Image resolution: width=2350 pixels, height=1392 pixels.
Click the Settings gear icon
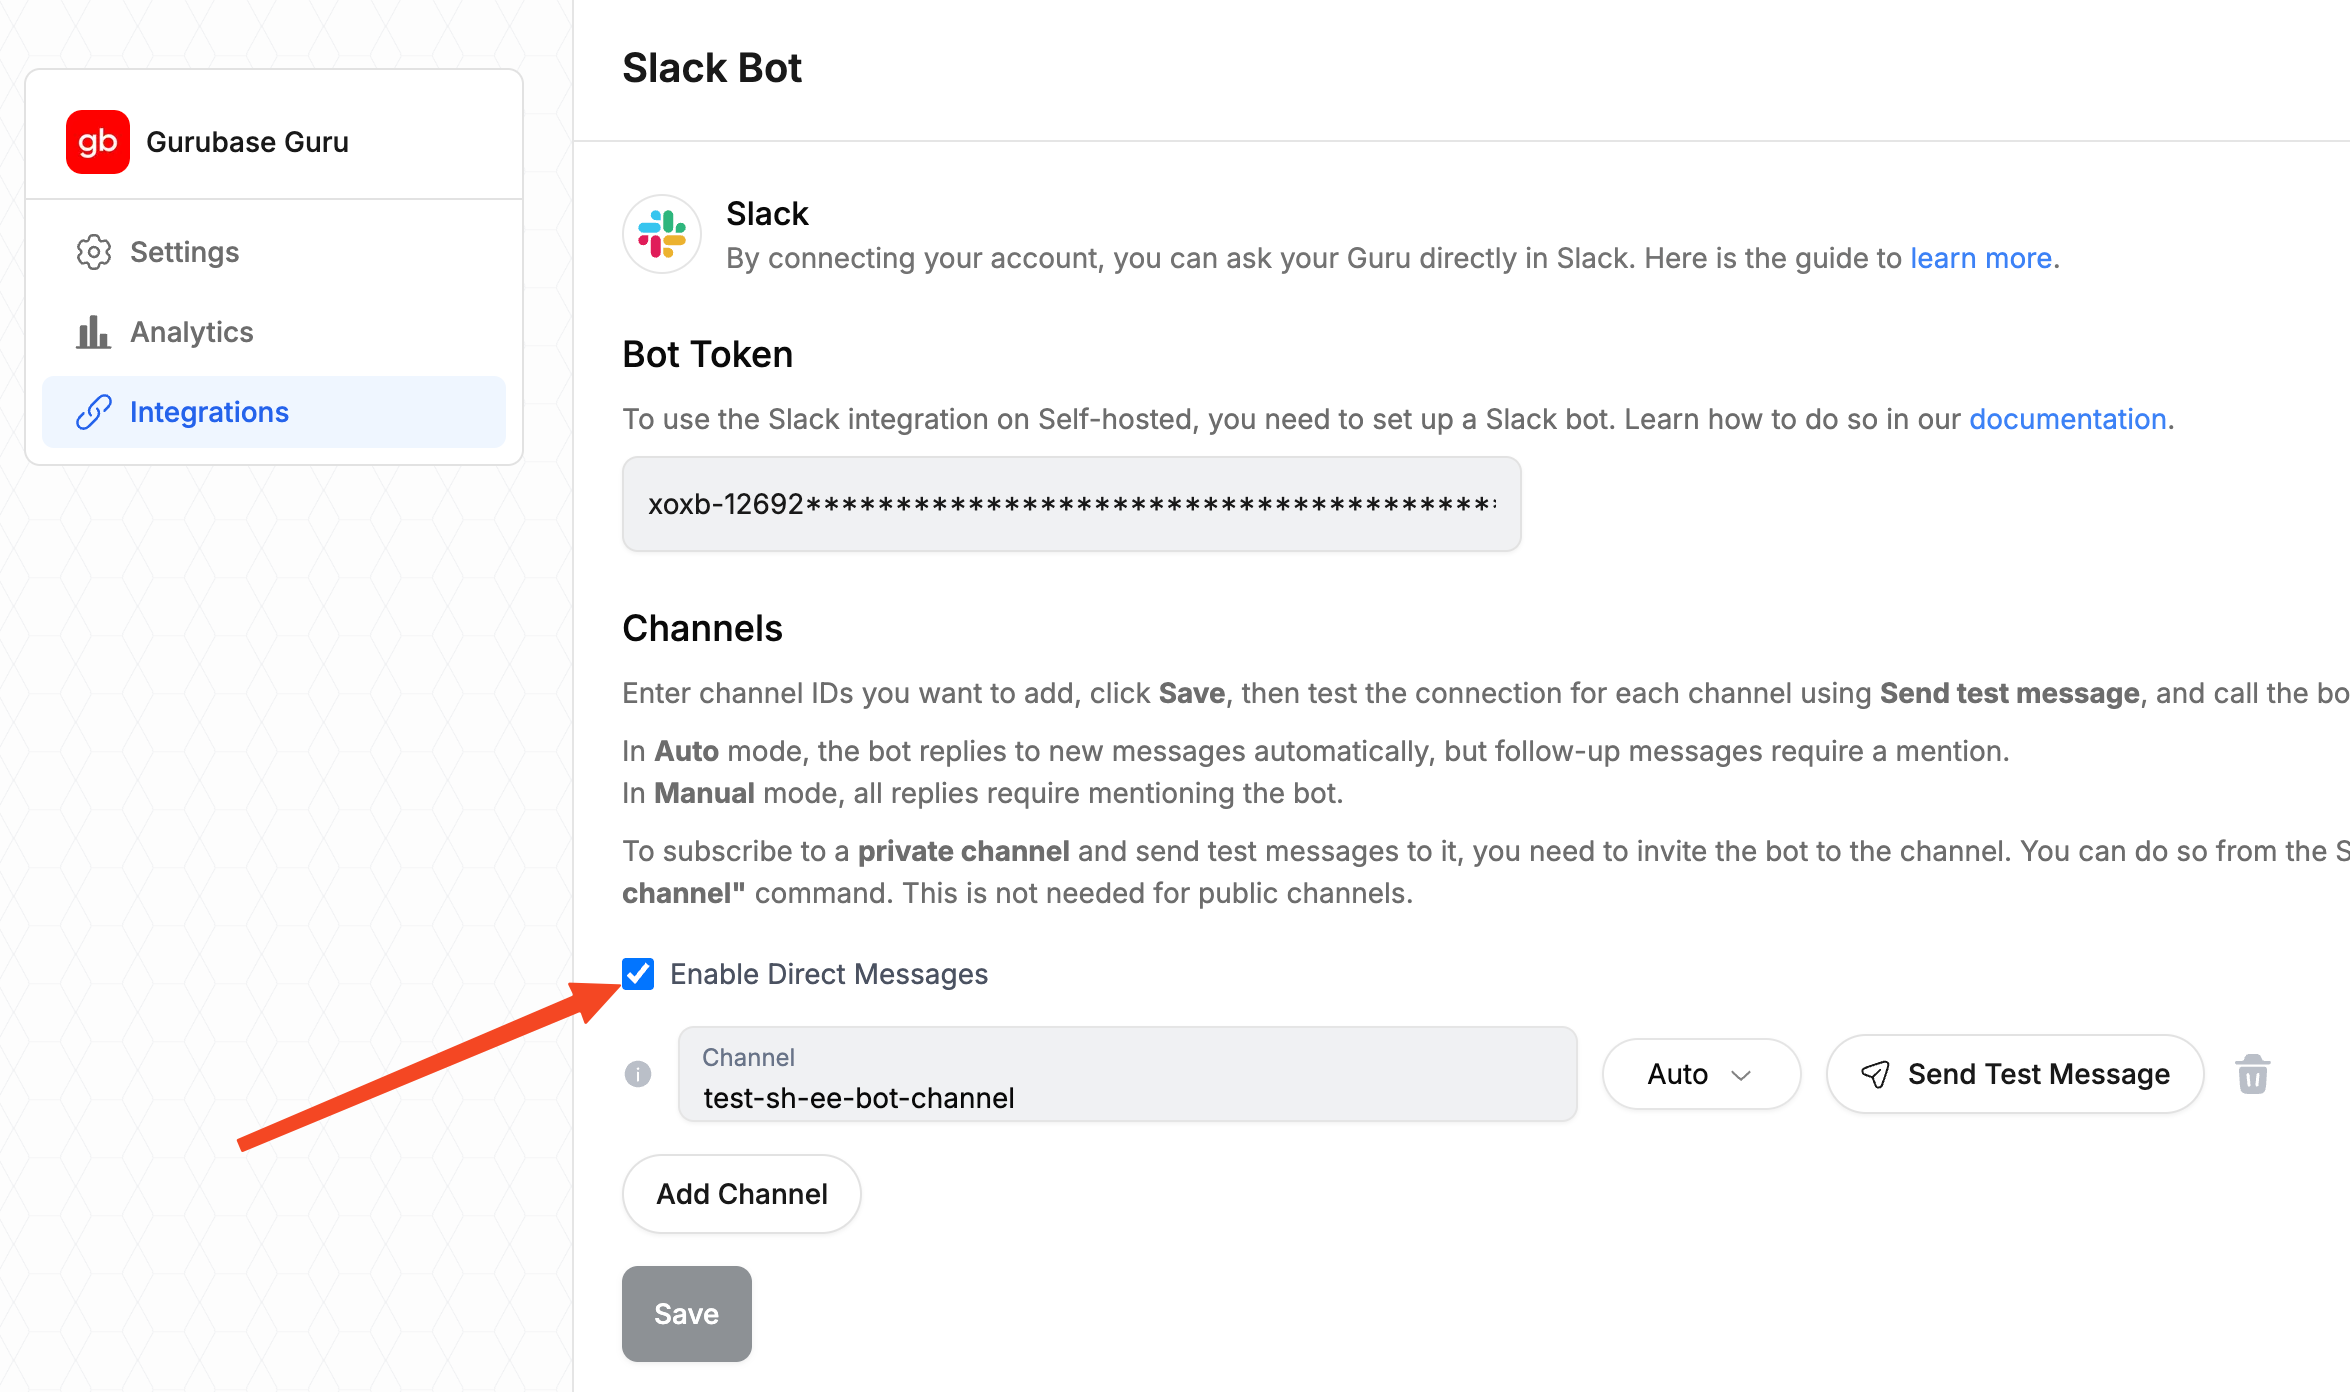(94, 252)
